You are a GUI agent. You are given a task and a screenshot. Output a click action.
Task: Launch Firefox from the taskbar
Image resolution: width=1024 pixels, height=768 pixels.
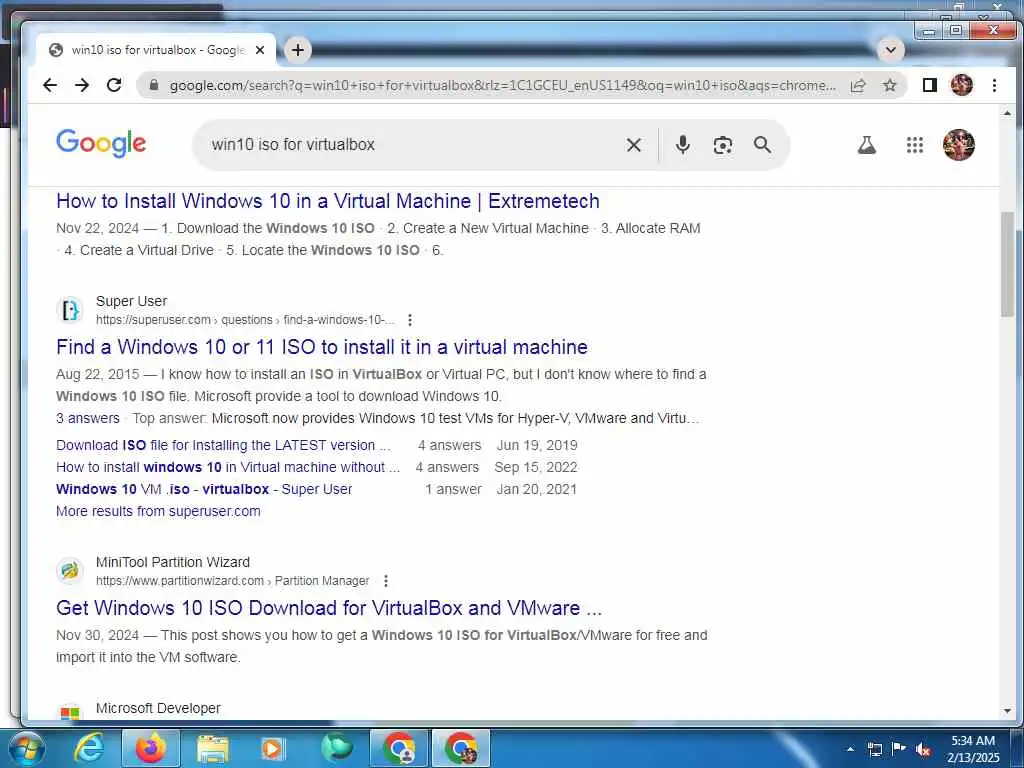click(151, 748)
